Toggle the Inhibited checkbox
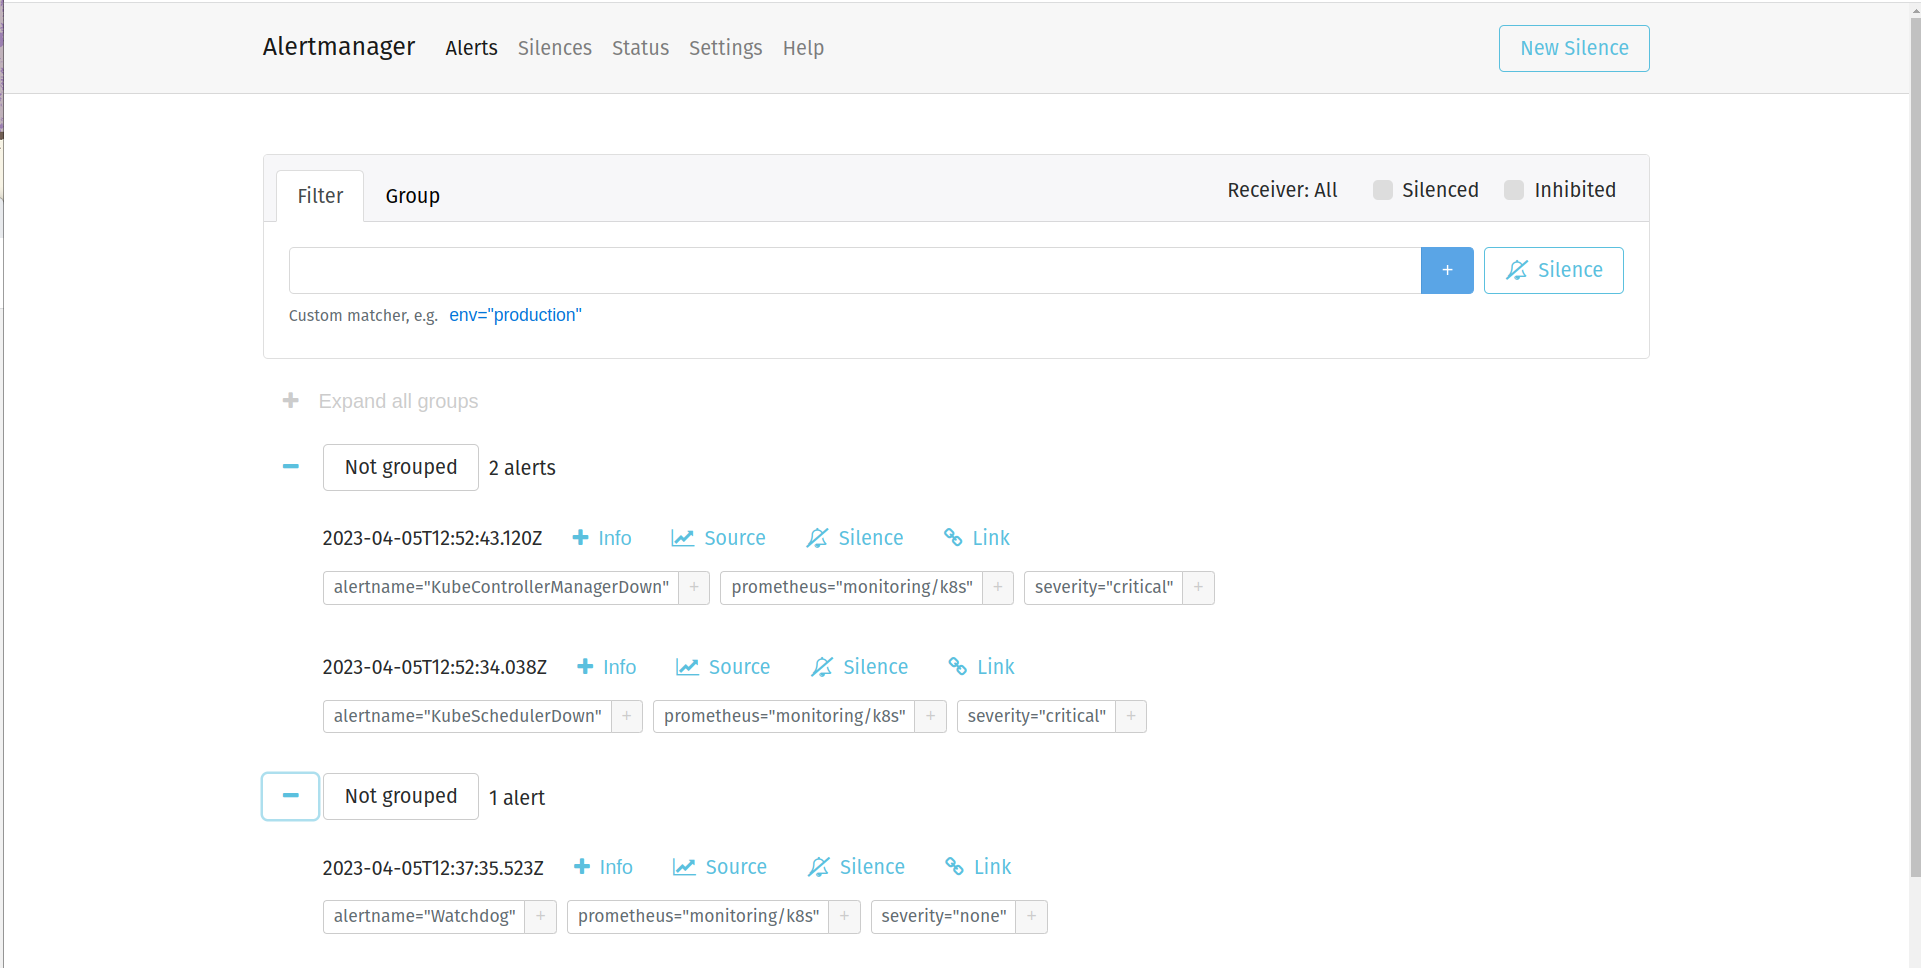 point(1514,190)
